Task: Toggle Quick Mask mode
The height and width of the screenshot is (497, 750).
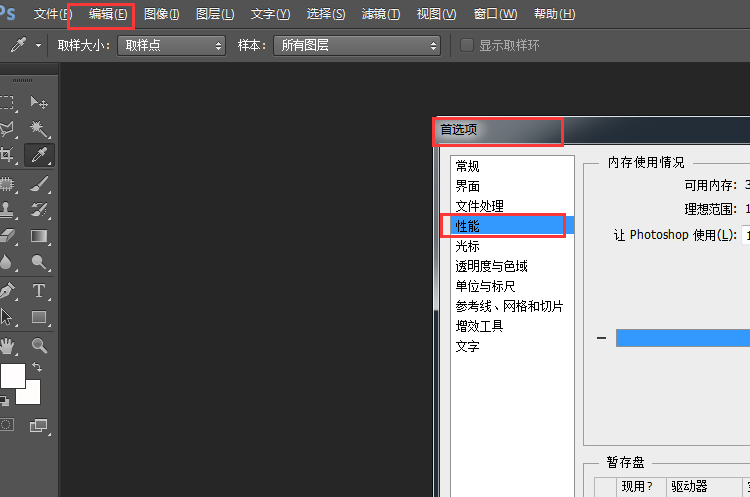Action: pyautogui.click(x=7, y=425)
